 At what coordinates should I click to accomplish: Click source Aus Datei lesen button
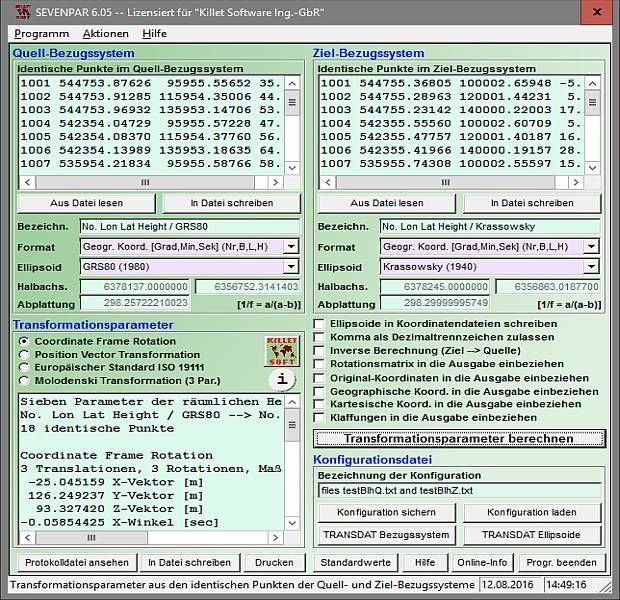(x=87, y=203)
